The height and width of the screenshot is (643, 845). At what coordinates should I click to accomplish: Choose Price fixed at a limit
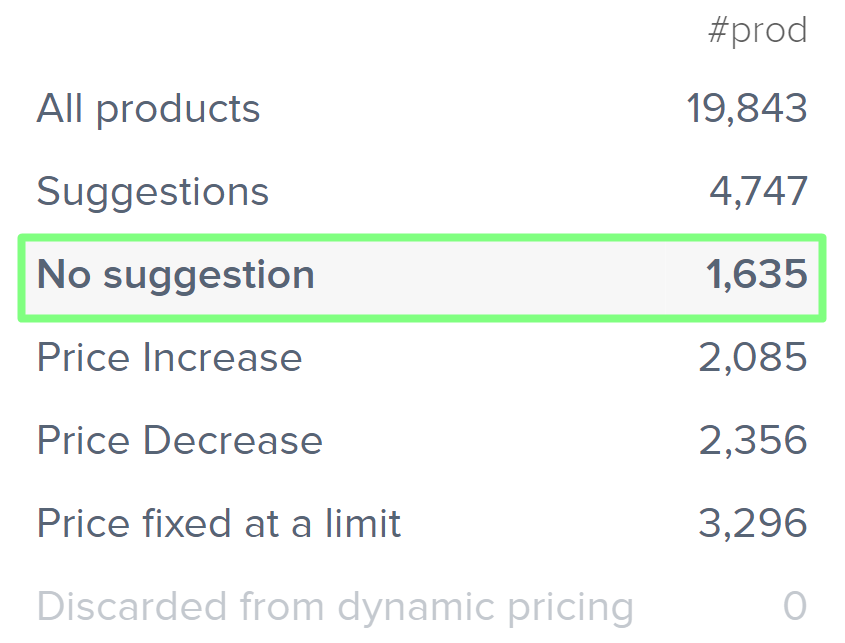coord(219,523)
